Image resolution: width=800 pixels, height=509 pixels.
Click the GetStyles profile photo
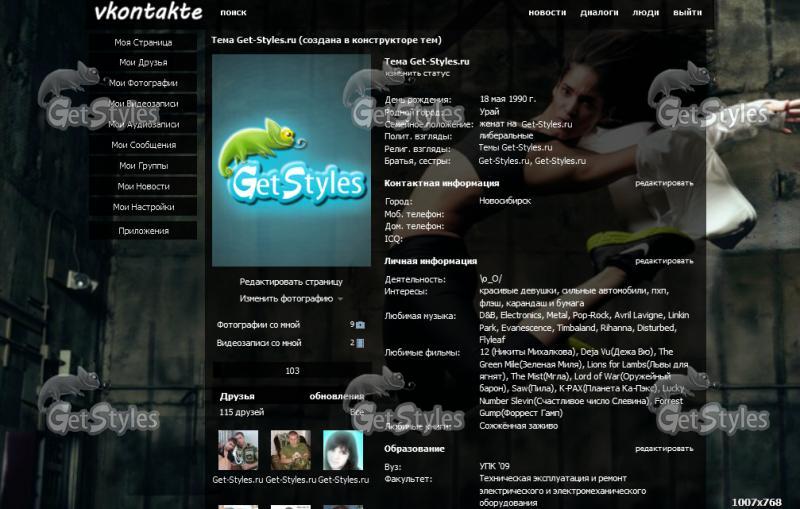click(x=291, y=161)
